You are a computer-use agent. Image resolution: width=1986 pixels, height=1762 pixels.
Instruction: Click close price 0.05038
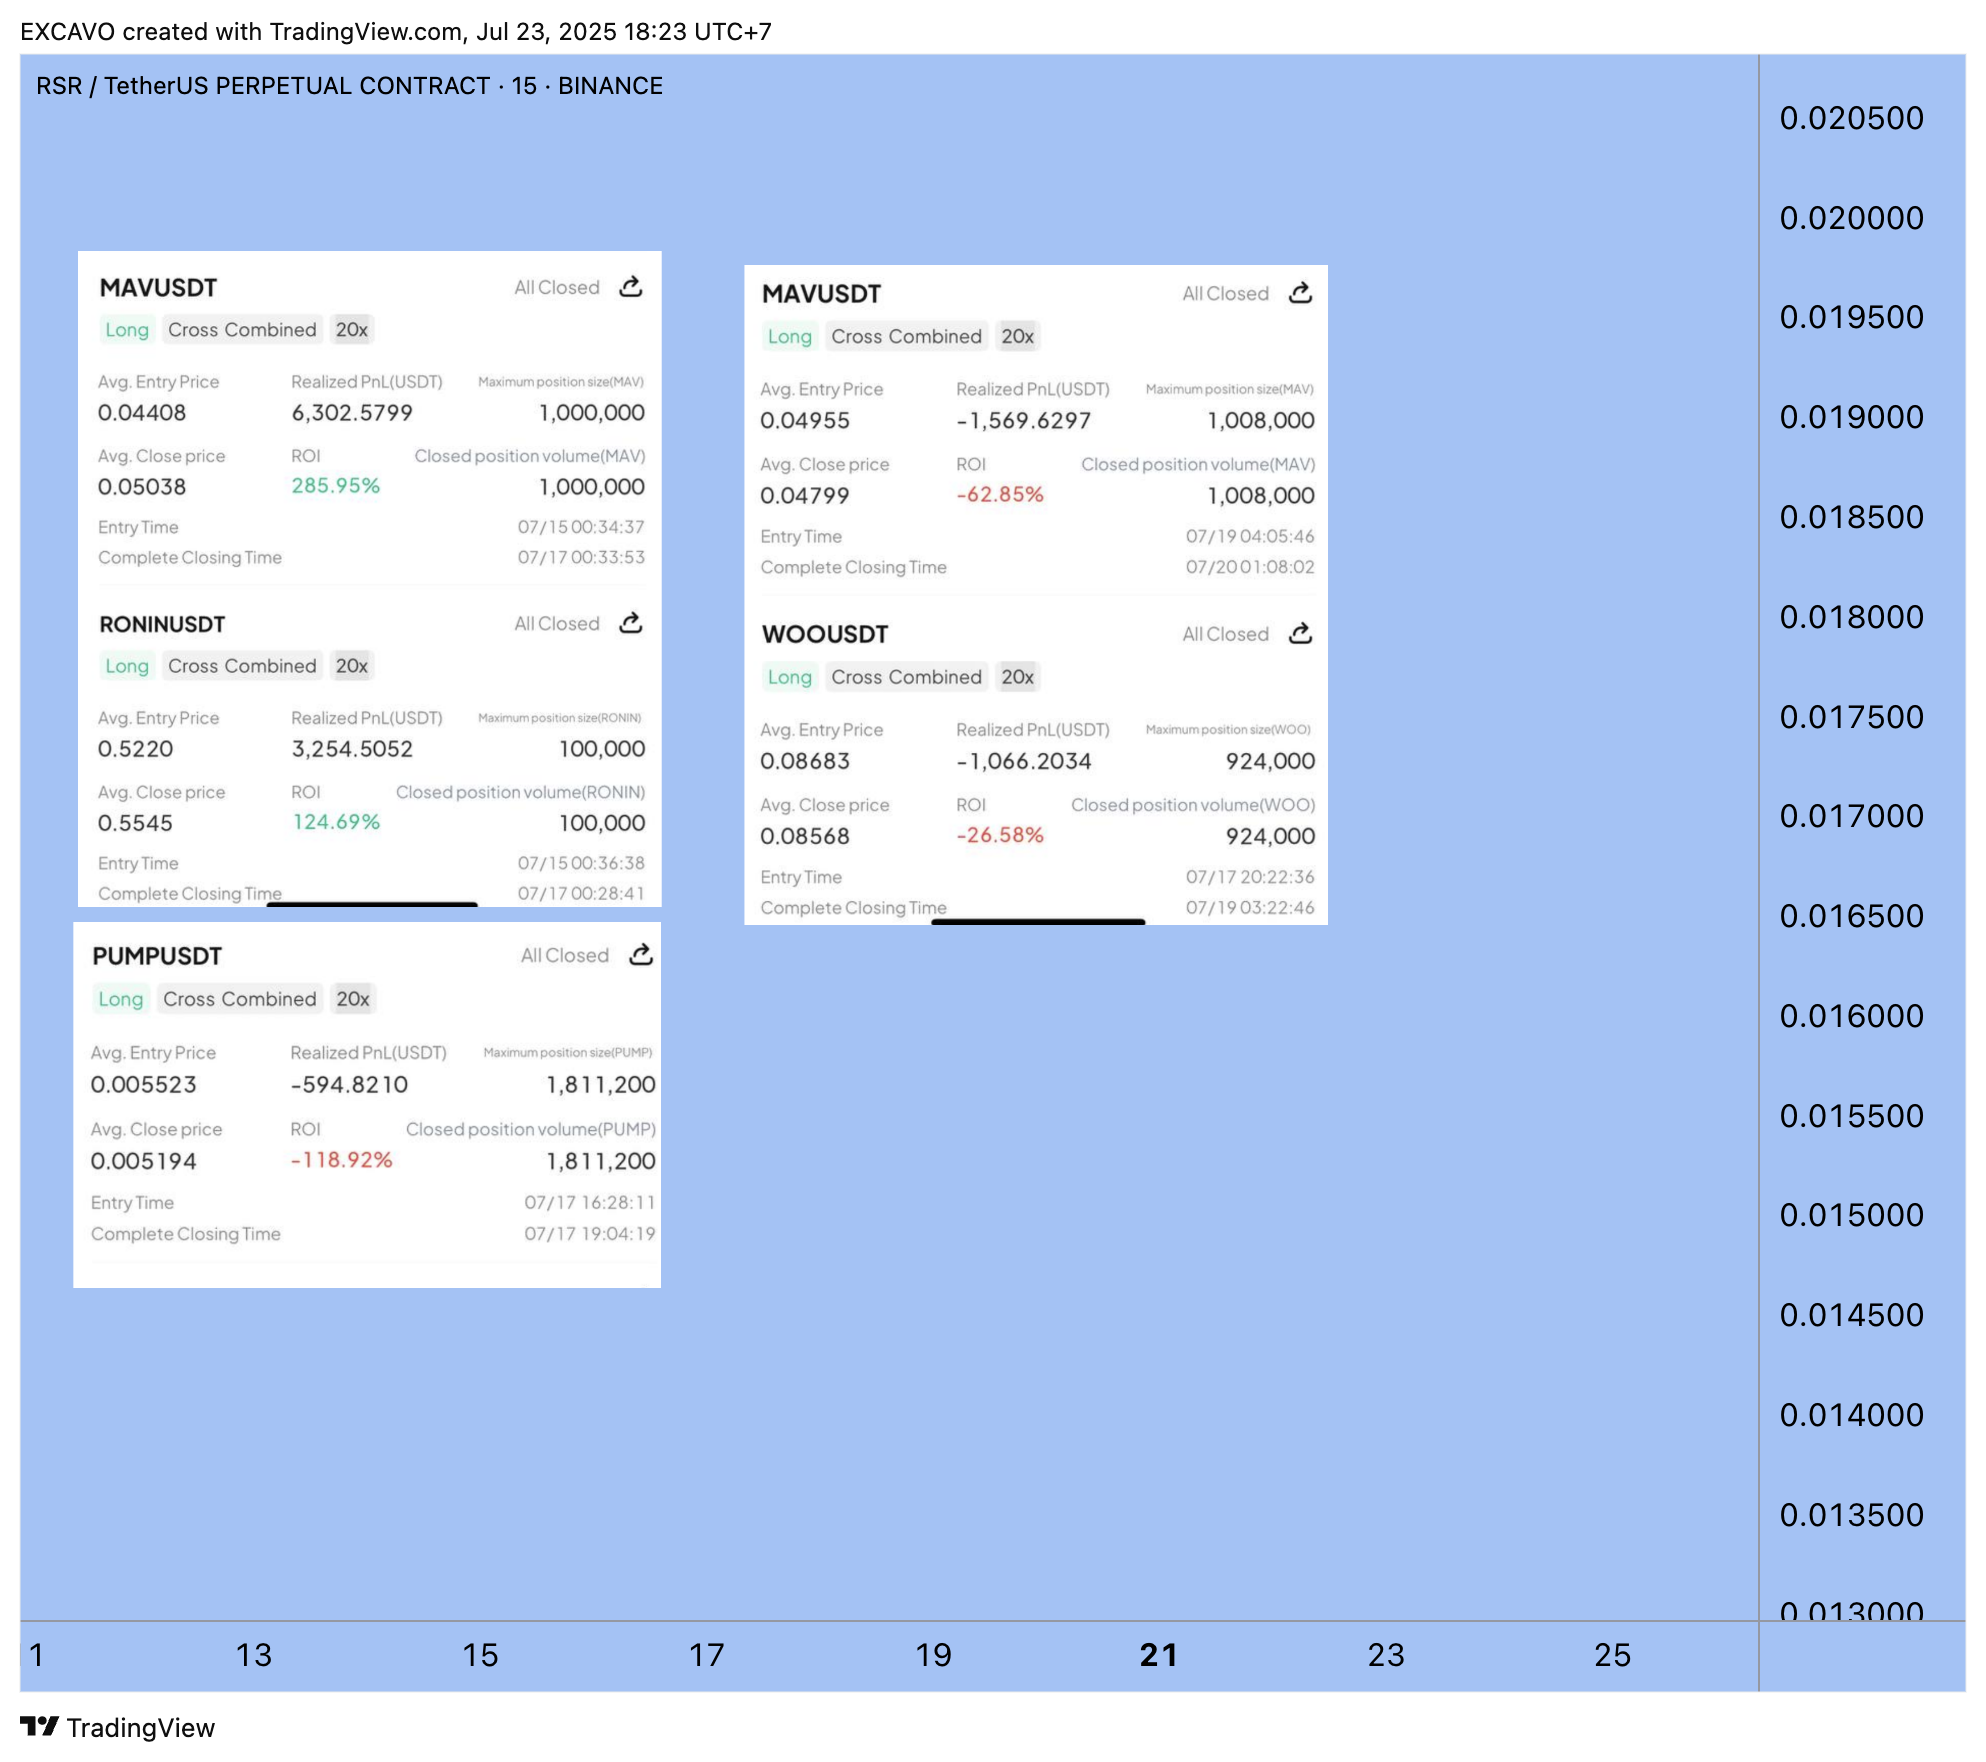pyautogui.click(x=142, y=486)
